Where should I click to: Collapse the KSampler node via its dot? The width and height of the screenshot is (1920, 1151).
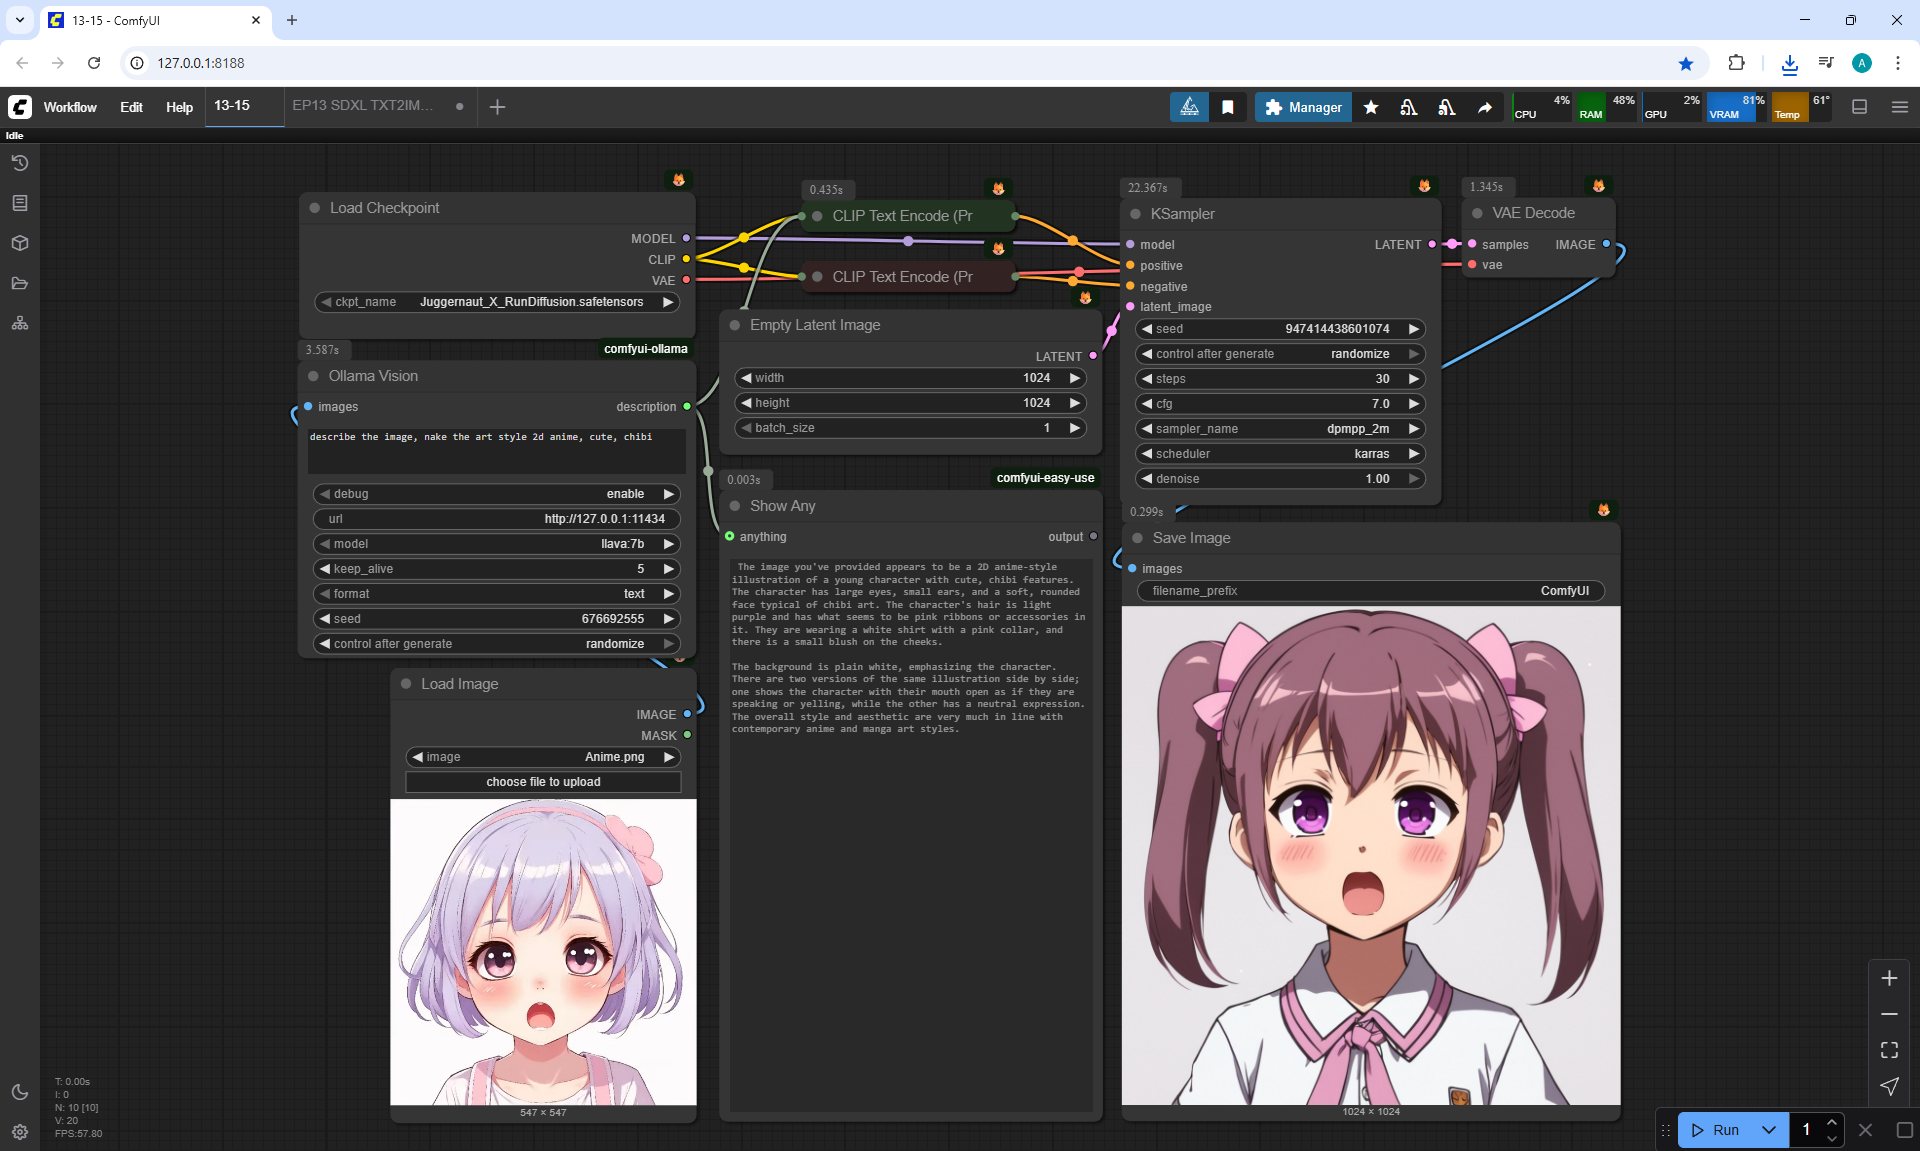[1135, 214]
